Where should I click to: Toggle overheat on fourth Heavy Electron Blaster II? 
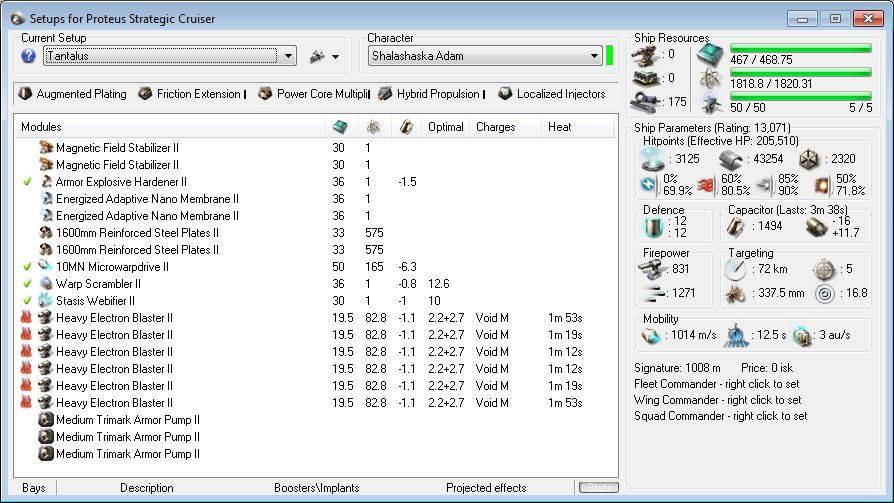(26, 369)
